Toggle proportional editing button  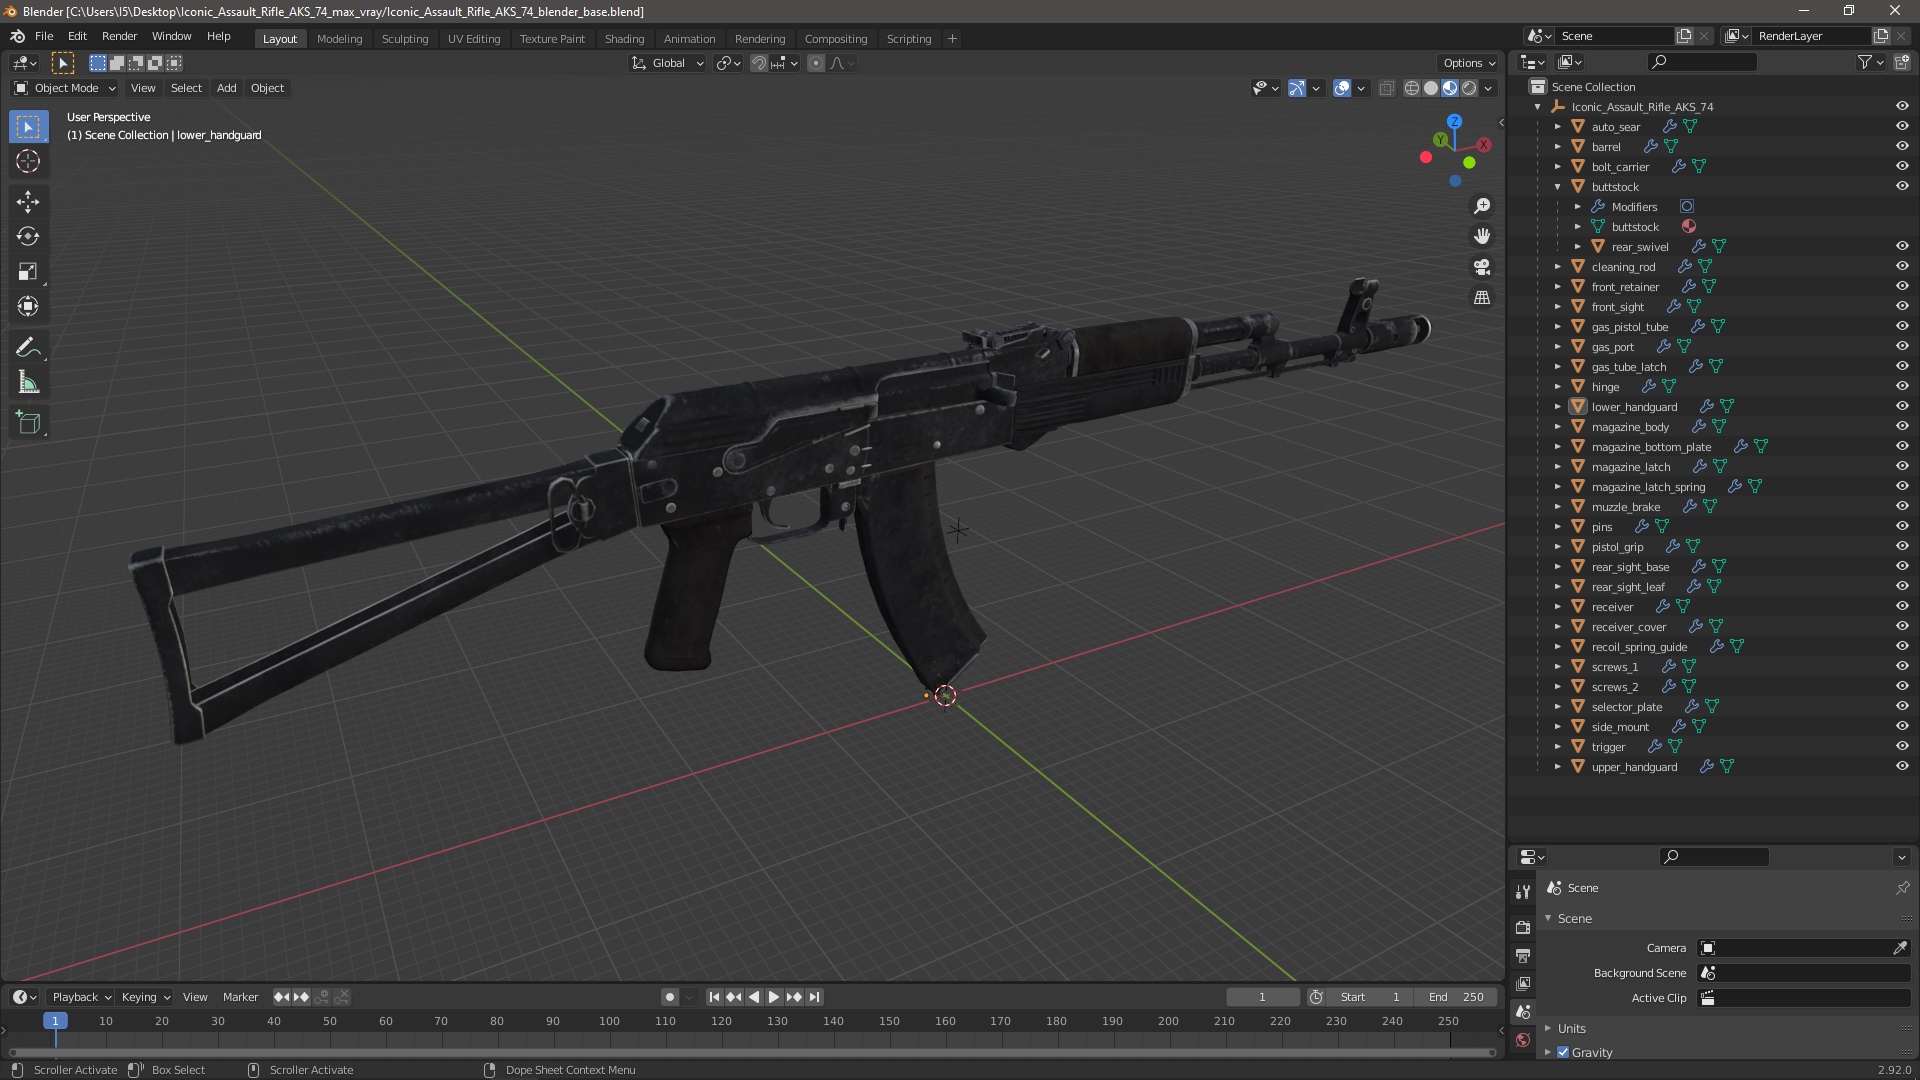pos(816,63)
